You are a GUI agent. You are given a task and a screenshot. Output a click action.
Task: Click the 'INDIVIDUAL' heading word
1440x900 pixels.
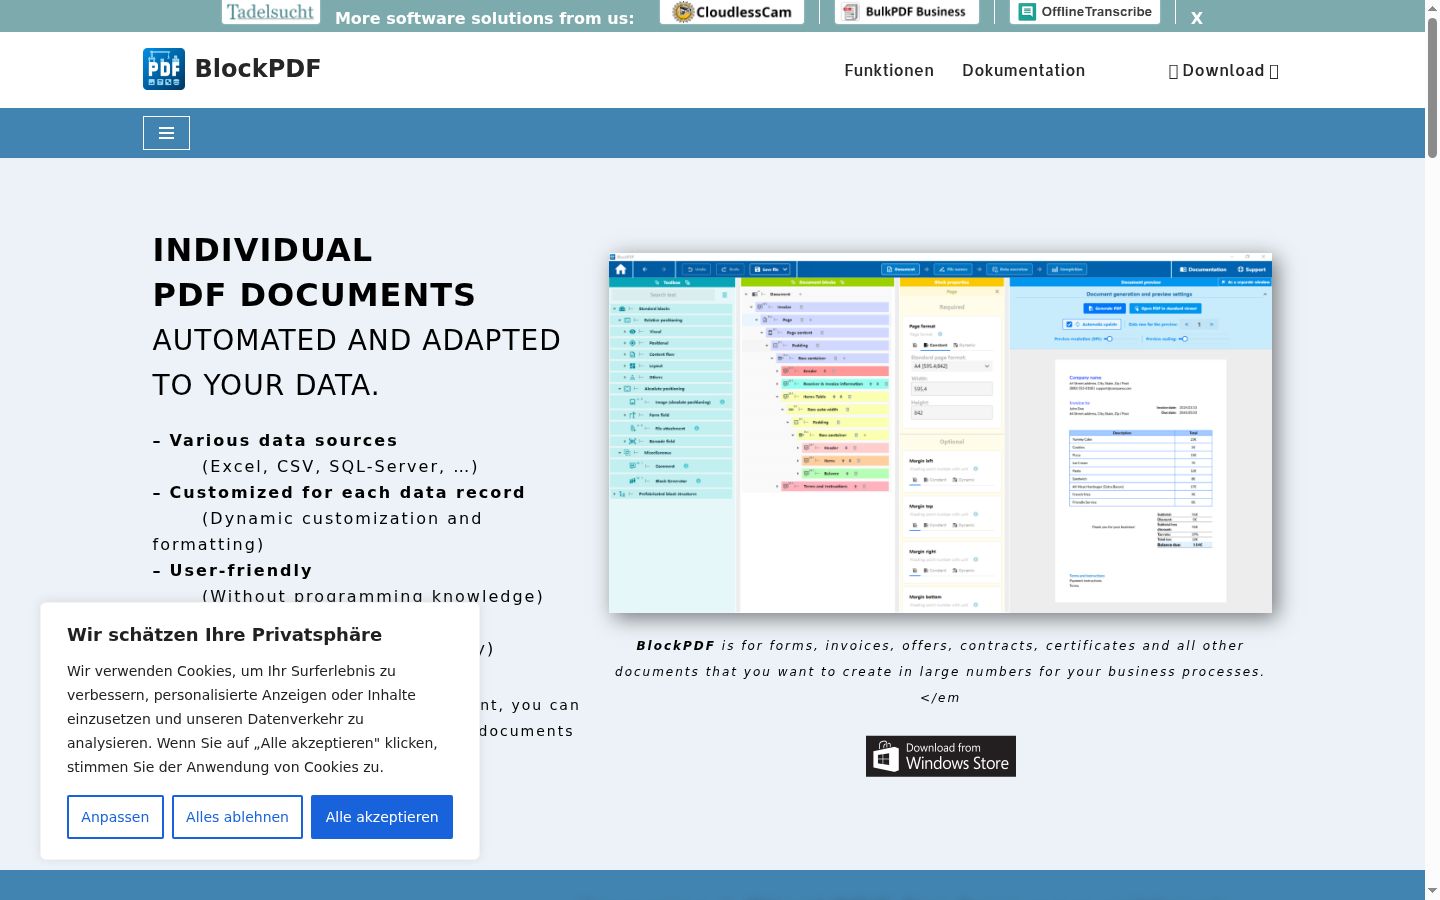tap(262, 250)
